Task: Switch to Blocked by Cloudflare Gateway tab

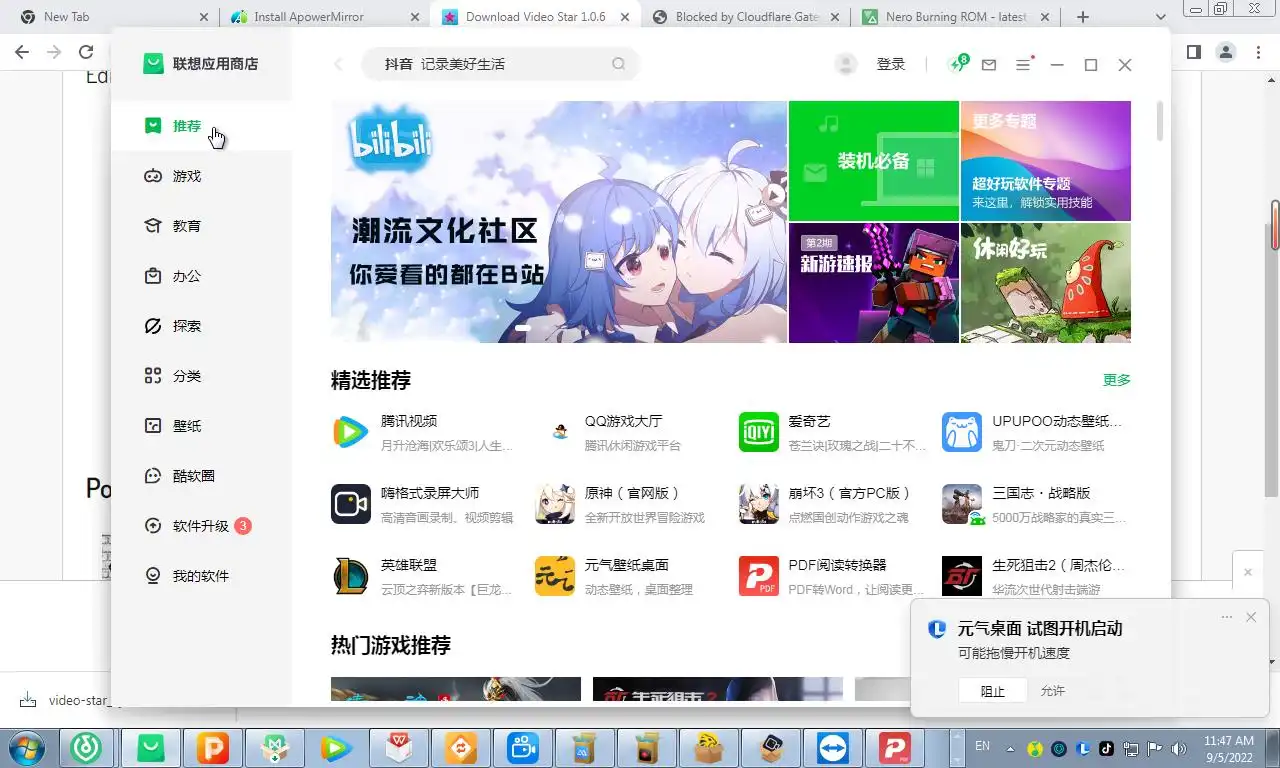Action: [745, 17]
